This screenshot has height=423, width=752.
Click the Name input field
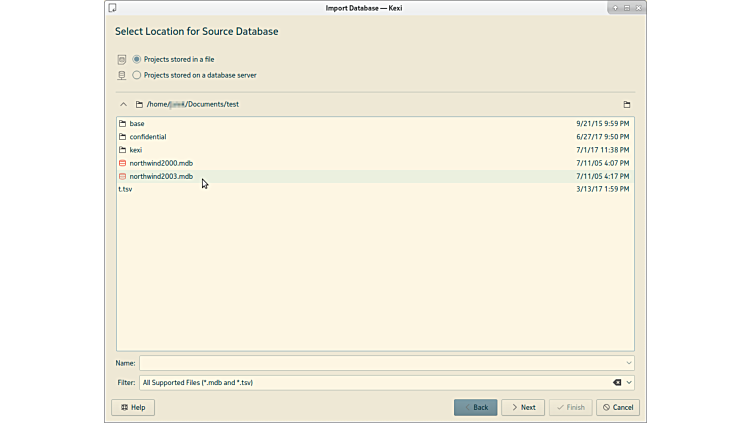[380, 363]
